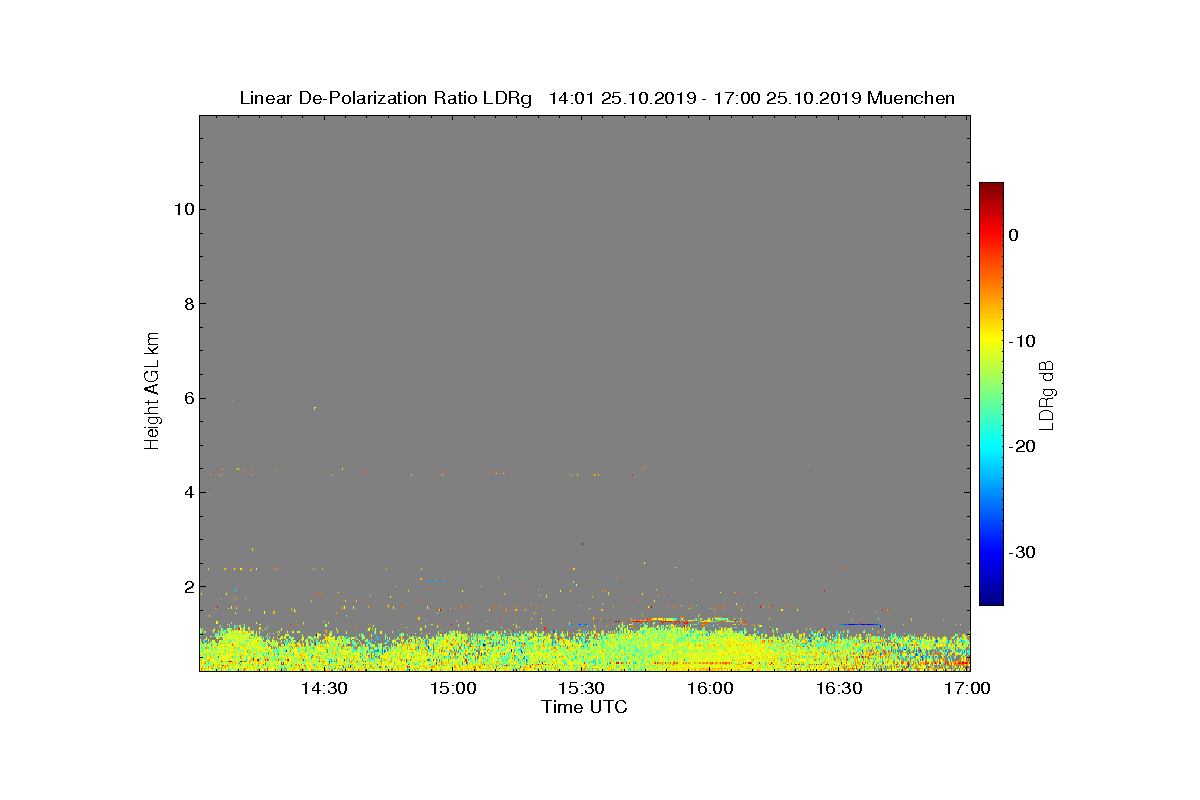Click the 6 km height label
The height and width of the screenshot is (800, 1200).
click(187, 398)
